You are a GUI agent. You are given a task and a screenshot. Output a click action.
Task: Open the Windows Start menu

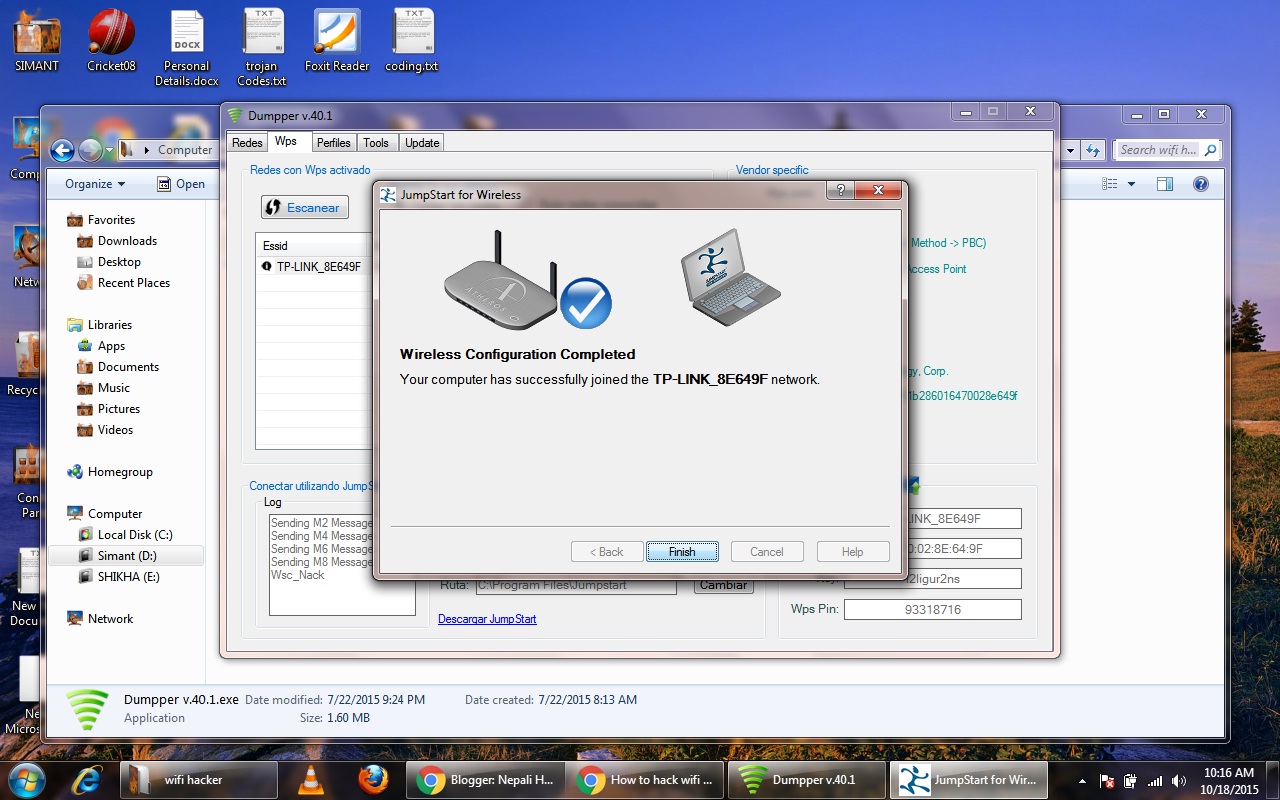24,780
